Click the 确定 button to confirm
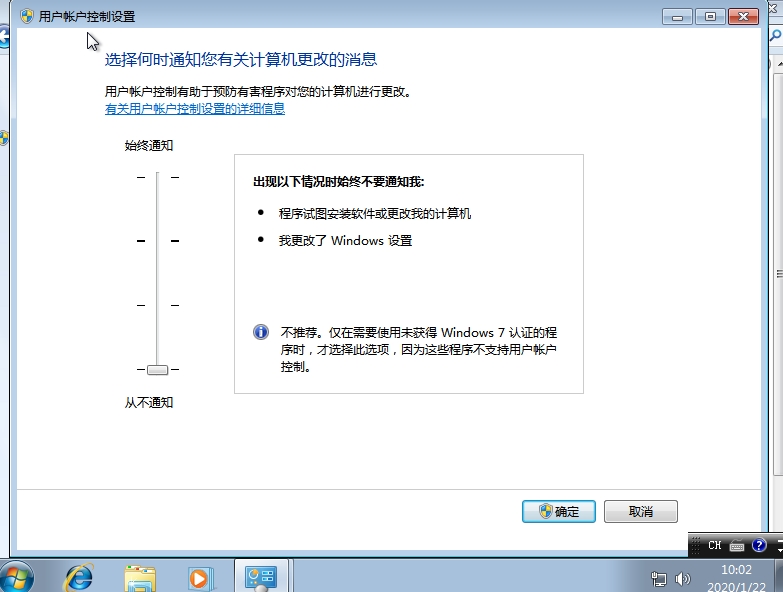 [558, 511]
